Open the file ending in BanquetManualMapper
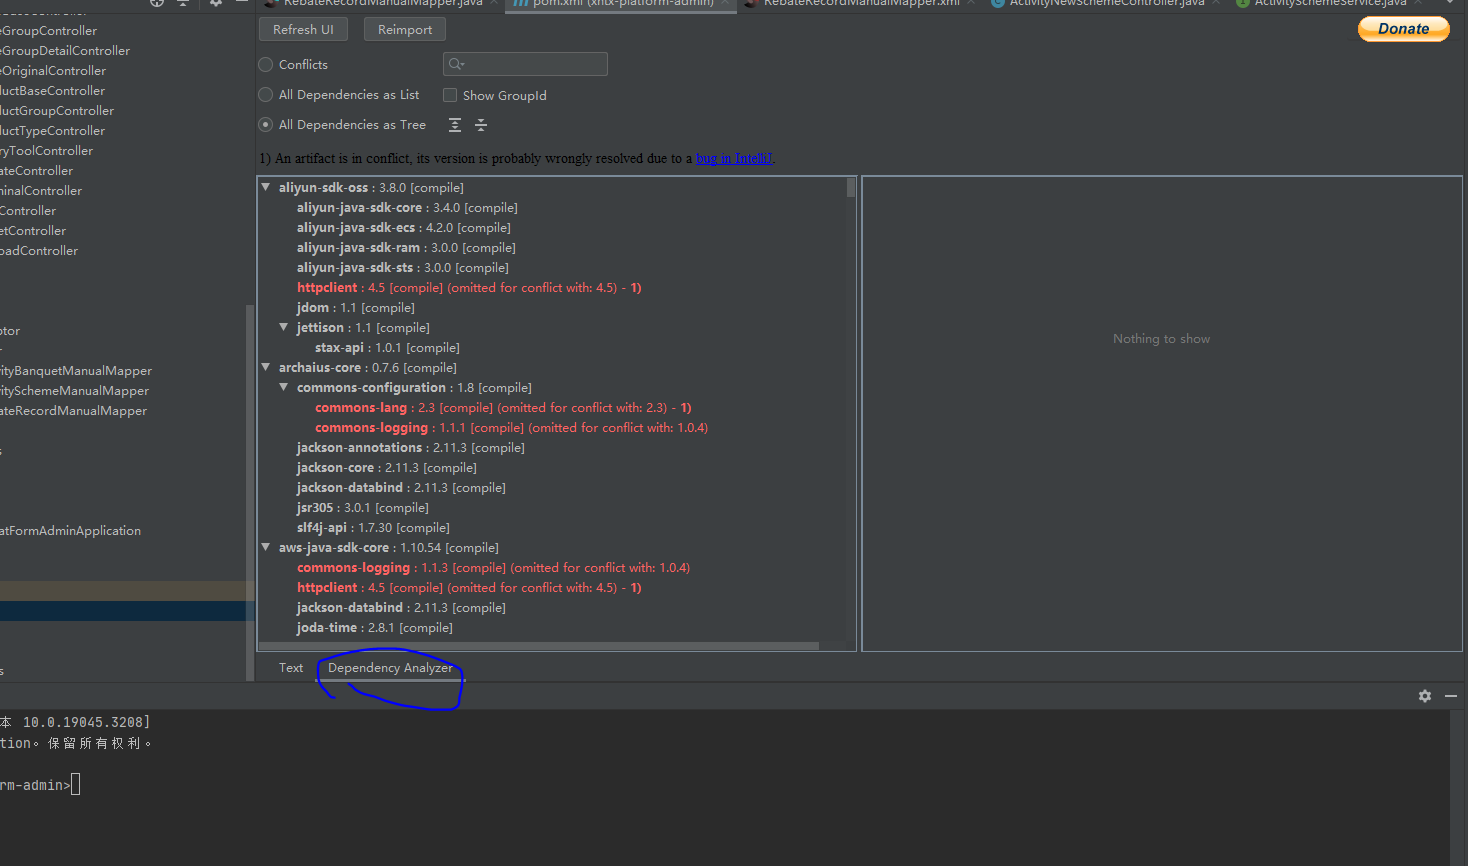 [76, 371]
